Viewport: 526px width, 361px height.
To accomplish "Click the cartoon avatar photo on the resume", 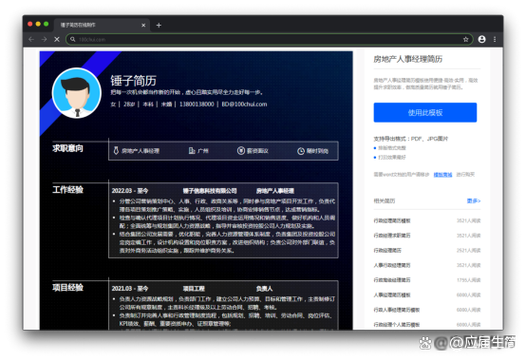I will click(77, 93).
